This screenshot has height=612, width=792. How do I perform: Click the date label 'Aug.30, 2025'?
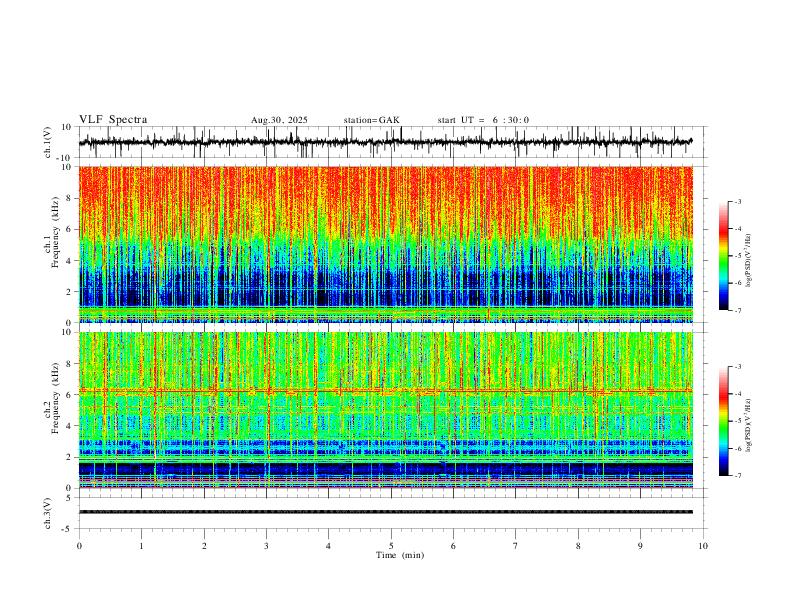[279, 120]
